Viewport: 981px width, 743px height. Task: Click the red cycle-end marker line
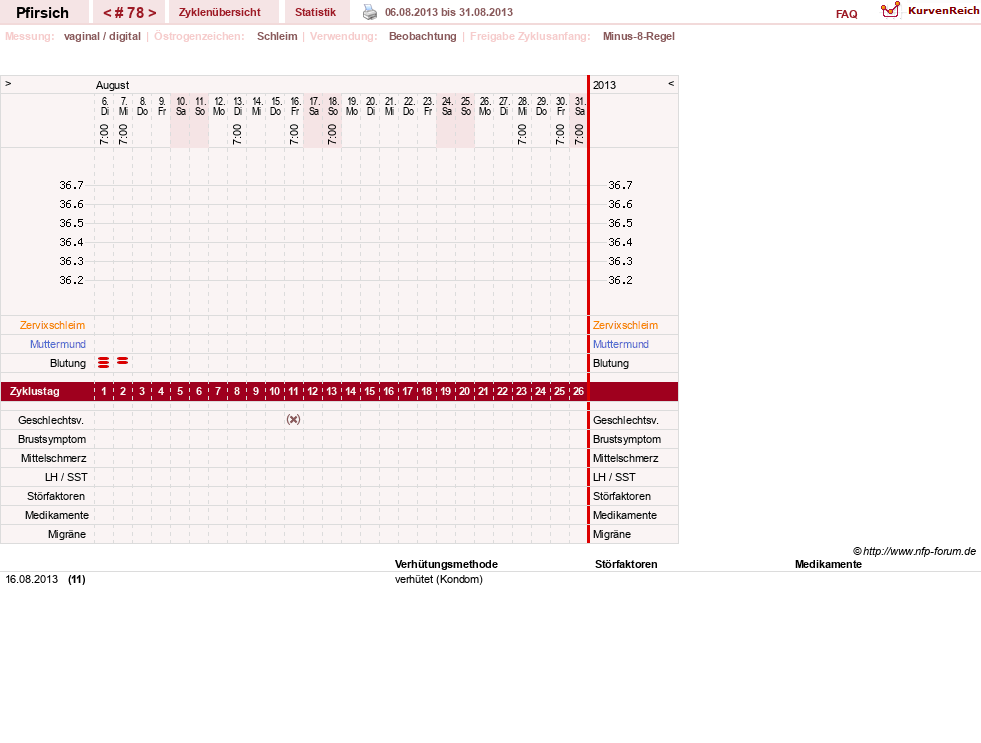(588, 309)
